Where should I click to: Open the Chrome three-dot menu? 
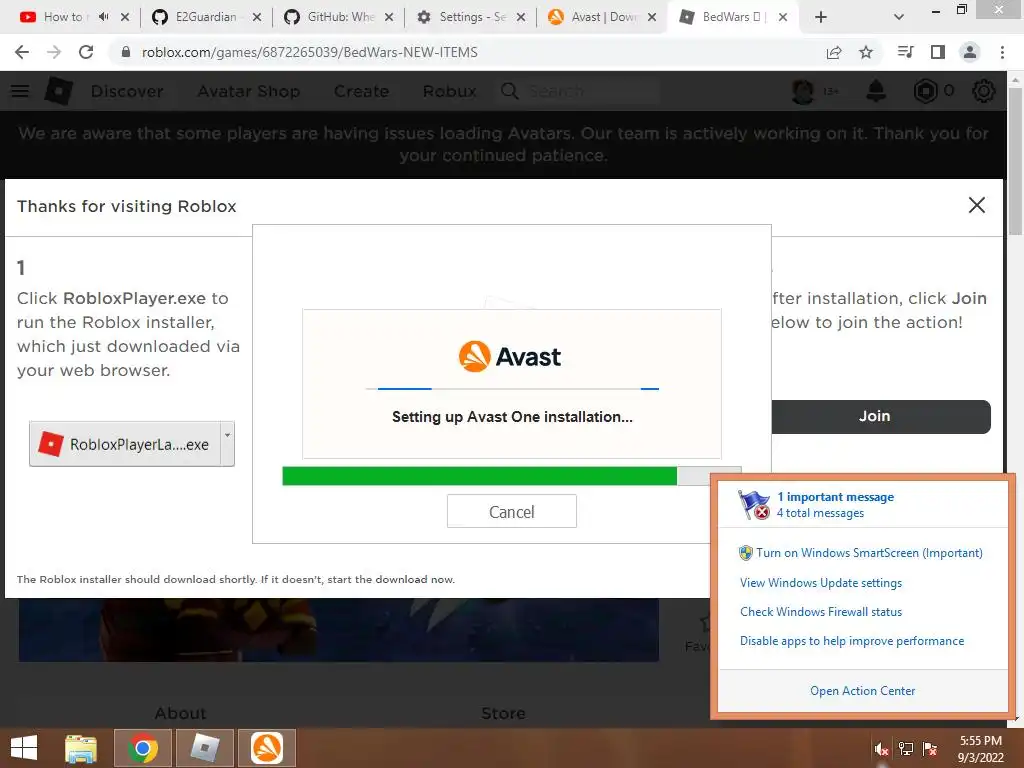[x=1002, y=52]
